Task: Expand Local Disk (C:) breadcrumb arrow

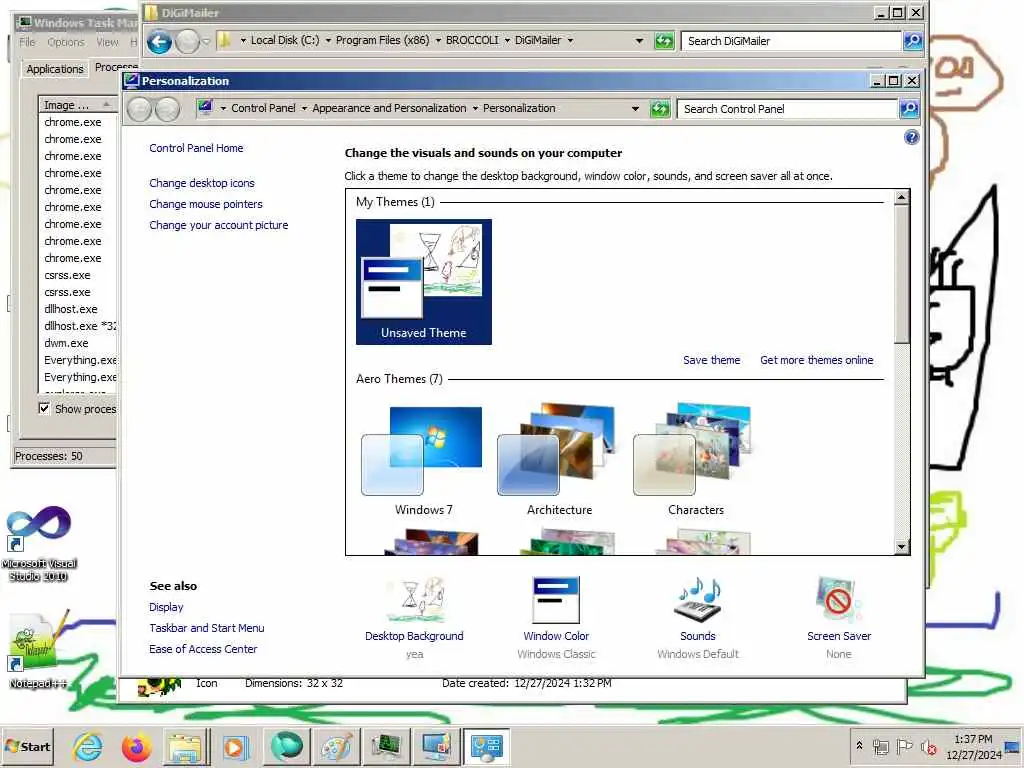Action: (x=328, y=40)
